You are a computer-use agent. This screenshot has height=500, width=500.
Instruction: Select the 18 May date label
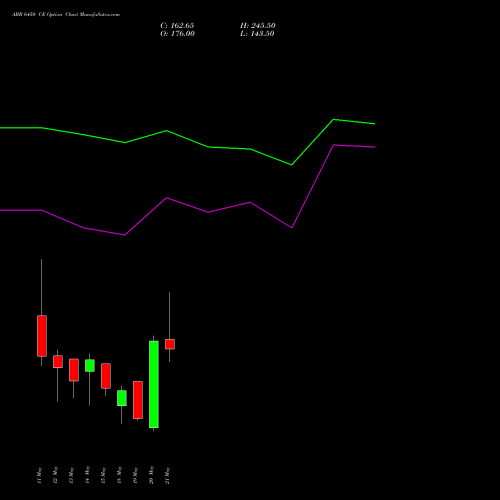pyautogui.click(x=119, y=475)
